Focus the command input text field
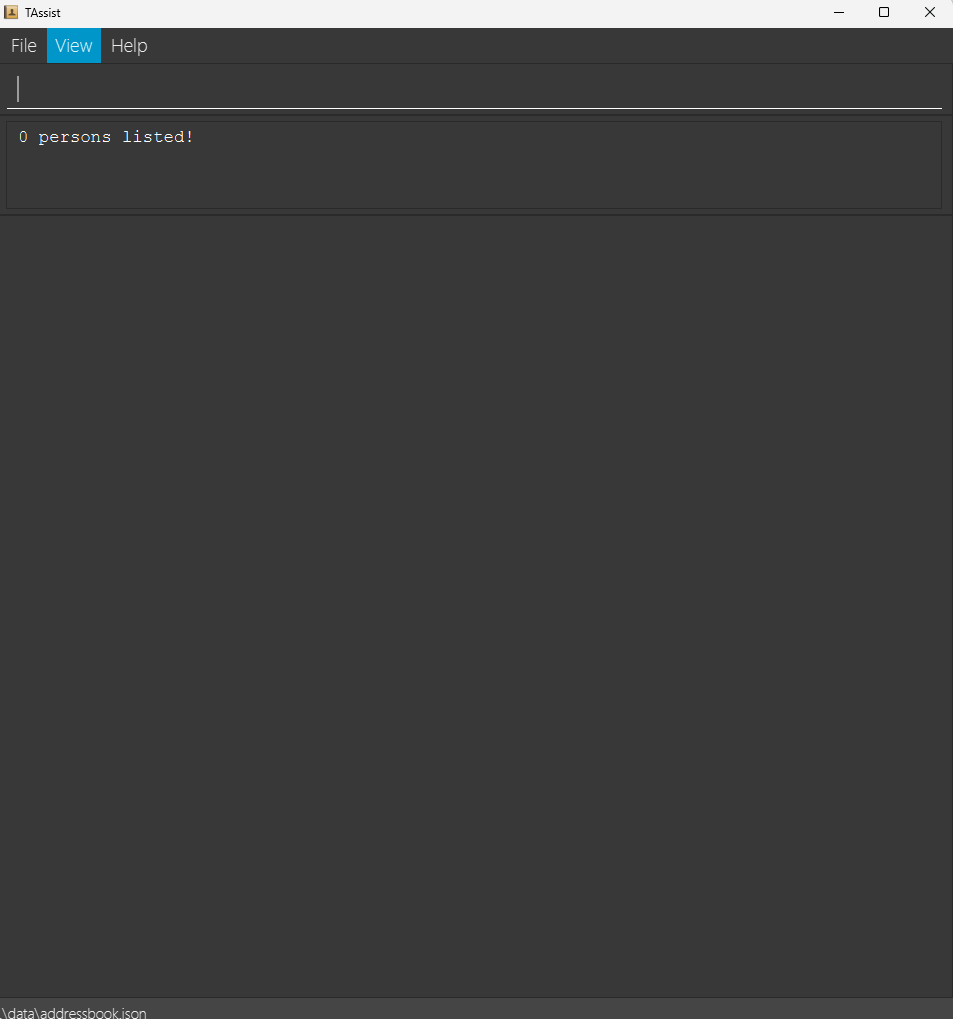Screen dimensions: 953x1019 point(474,89)
